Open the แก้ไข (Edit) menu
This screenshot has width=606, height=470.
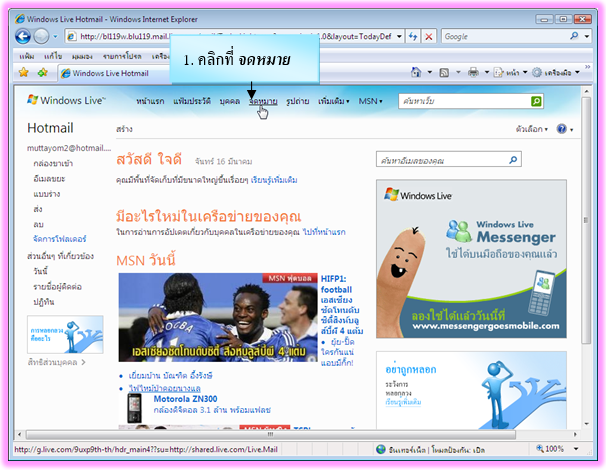[53, 56]
